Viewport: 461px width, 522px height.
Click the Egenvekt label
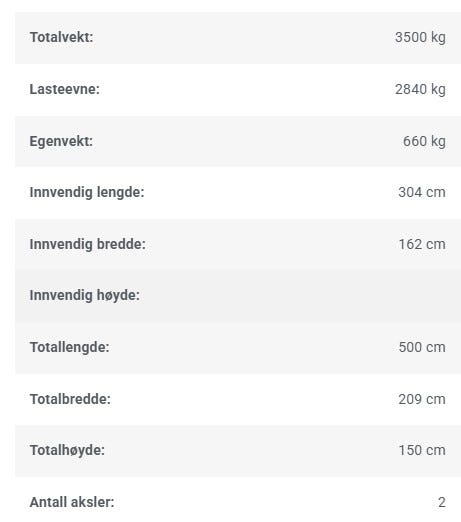click(61, 141)
